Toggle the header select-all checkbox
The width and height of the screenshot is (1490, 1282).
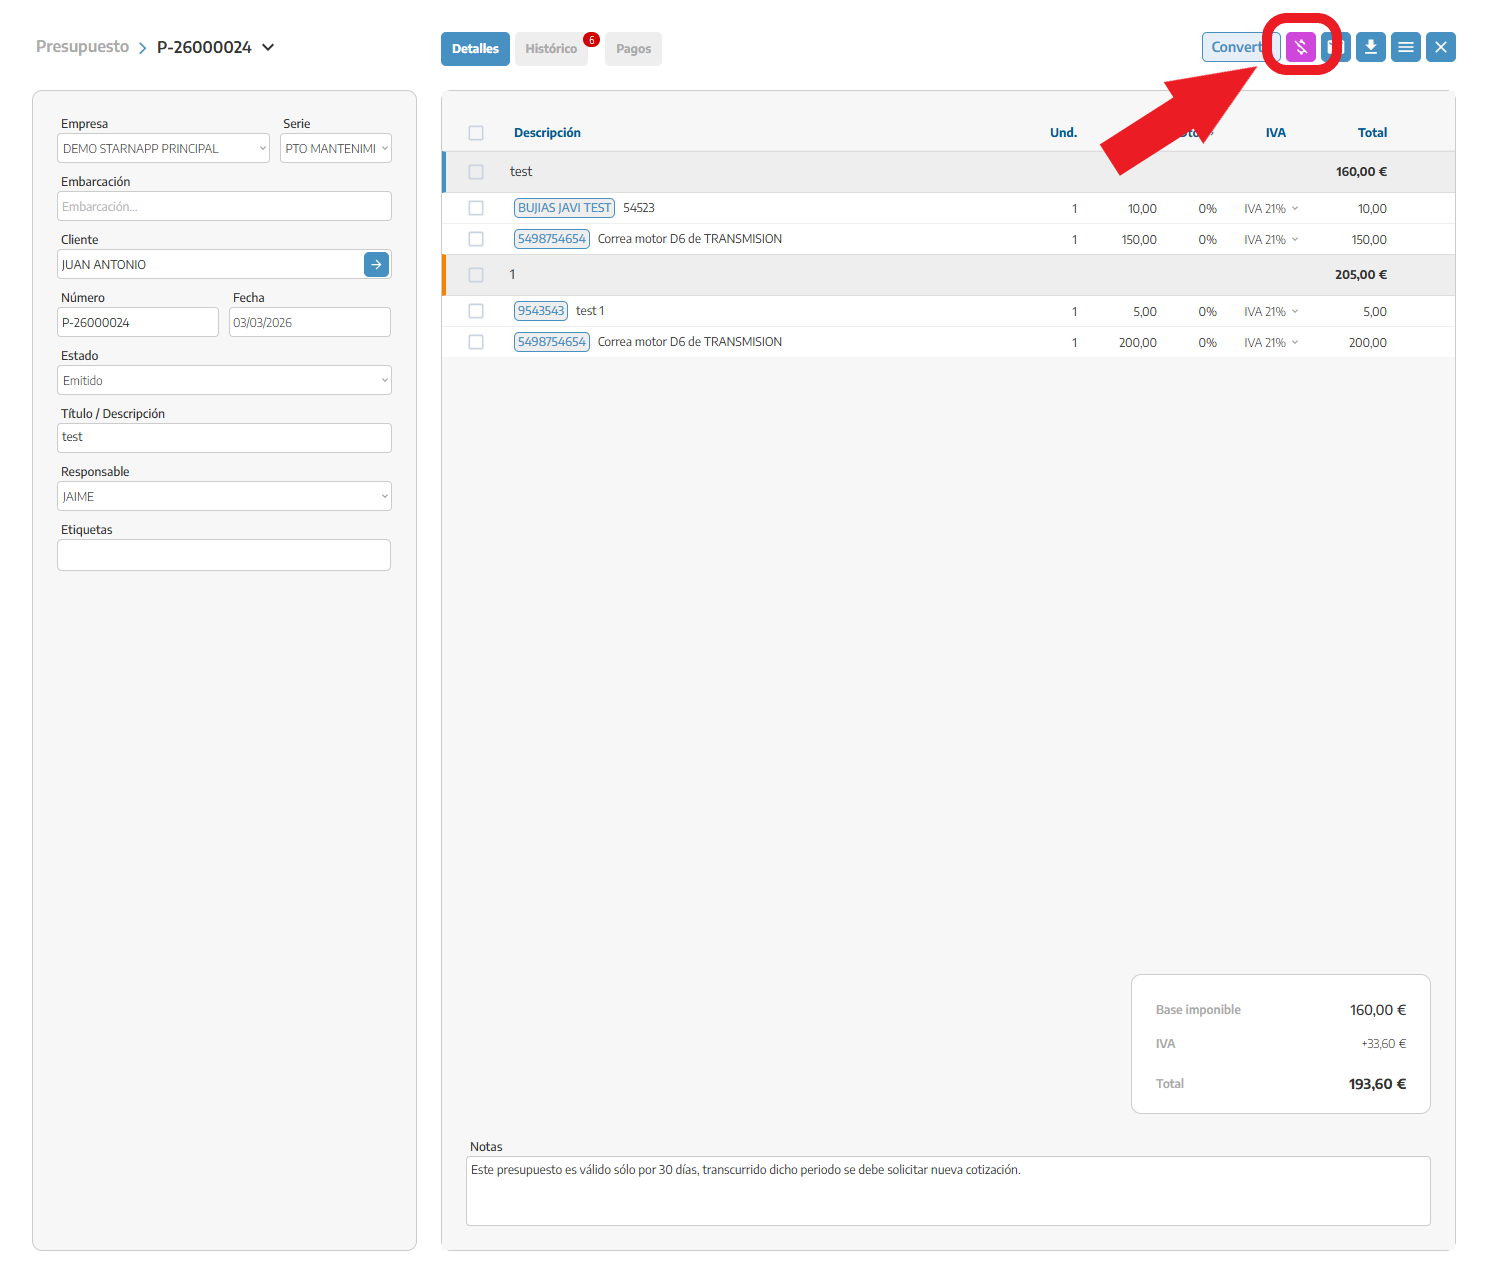[476, 133]
